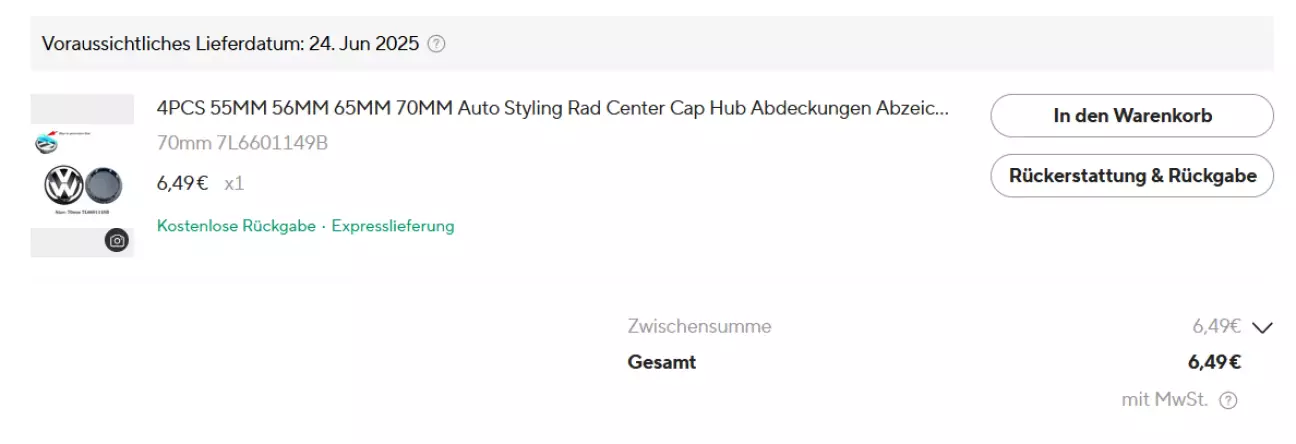This screenshot has width=1296, height=444.
Task: Click the Voraussichtliches Lieferdatum text
Action: pos(173,44)
